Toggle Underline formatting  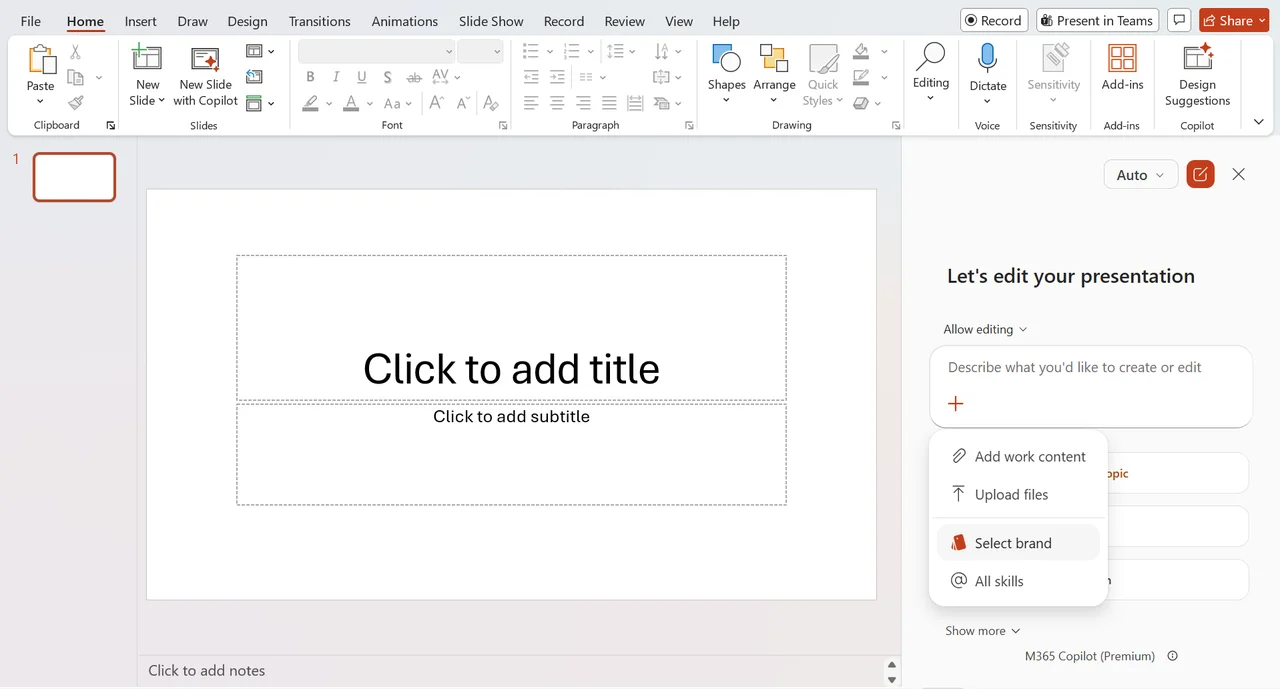coord(361,77)
